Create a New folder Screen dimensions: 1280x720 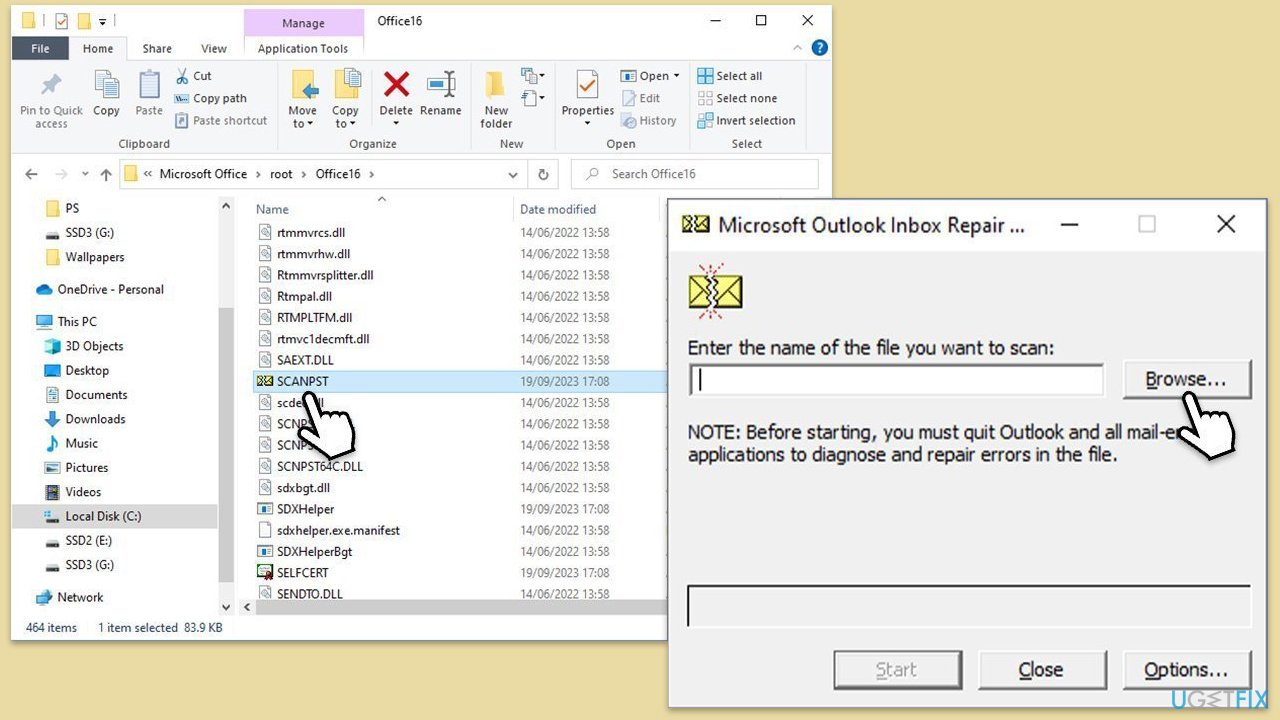tap(496, 99)
